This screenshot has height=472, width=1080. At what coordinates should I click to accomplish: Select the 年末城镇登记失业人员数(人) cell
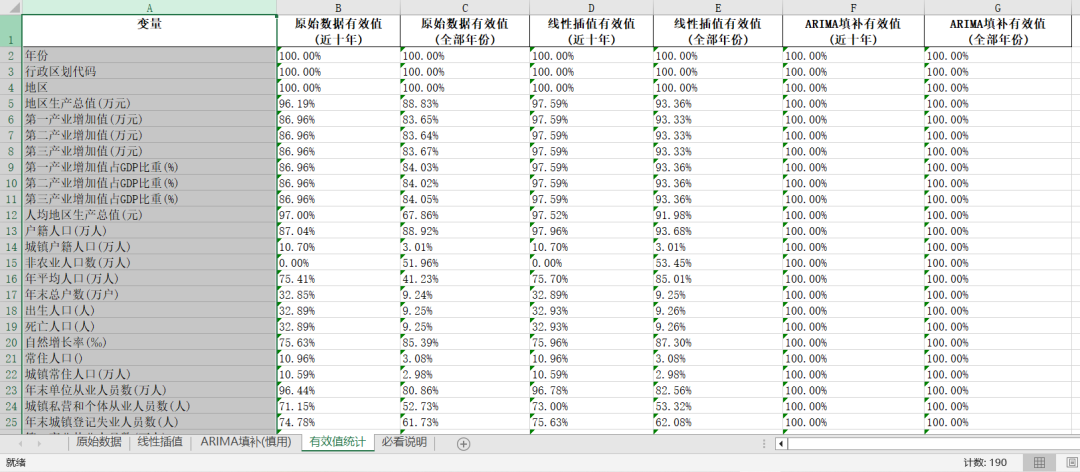(x=149, y=422)
